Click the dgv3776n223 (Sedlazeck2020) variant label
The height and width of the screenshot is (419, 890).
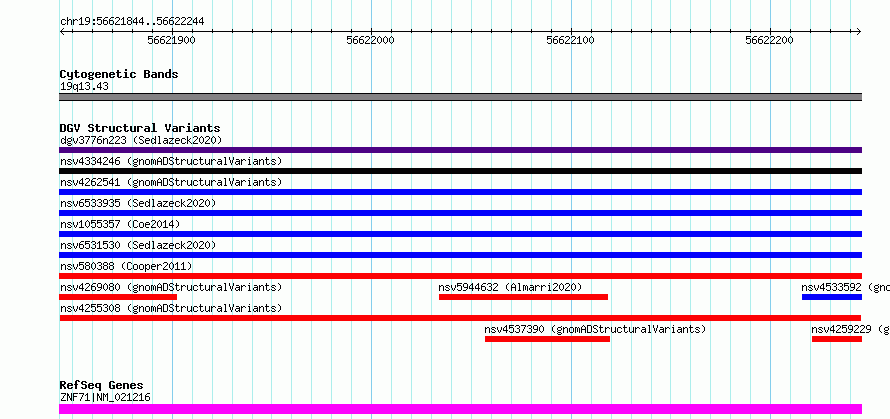click(141, 140)
